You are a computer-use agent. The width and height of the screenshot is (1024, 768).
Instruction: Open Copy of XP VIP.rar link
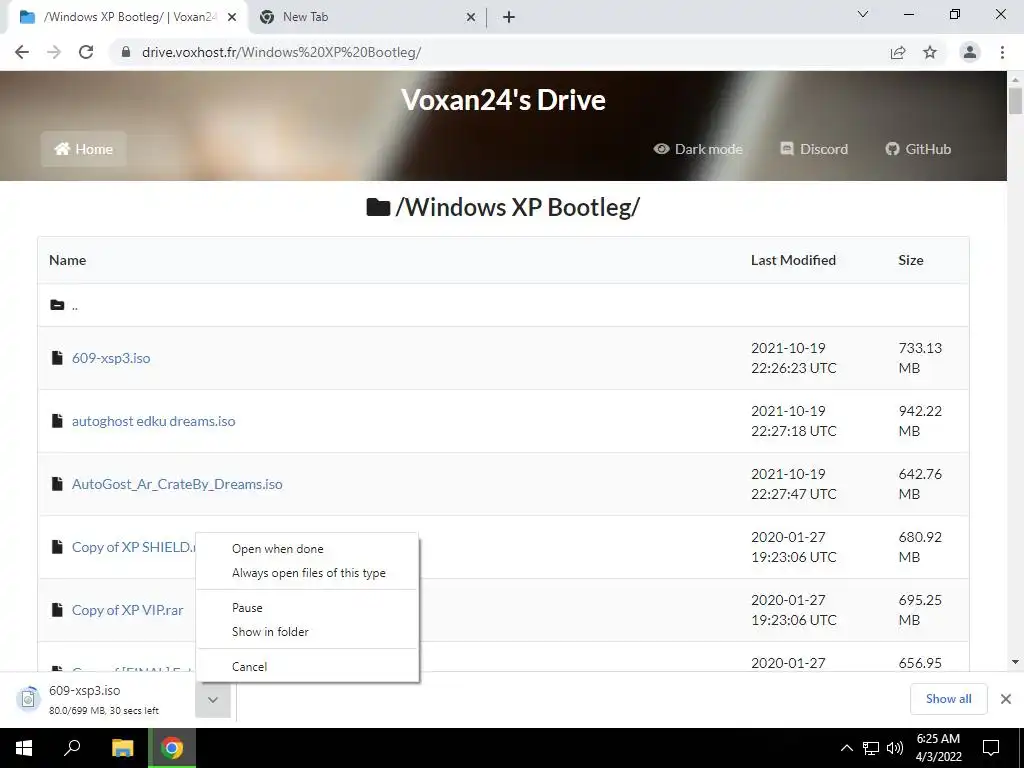127,610
